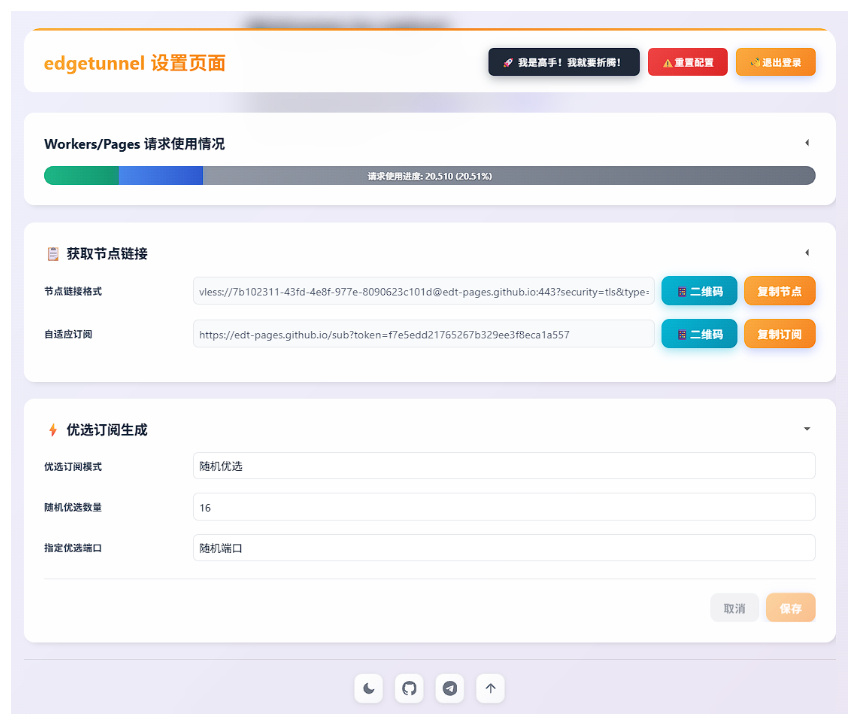The height and width of the screenshot is (723, 855).
Task: Click the 节点链接格式 label
Action: pyautogui.click(x=73, y=291)
